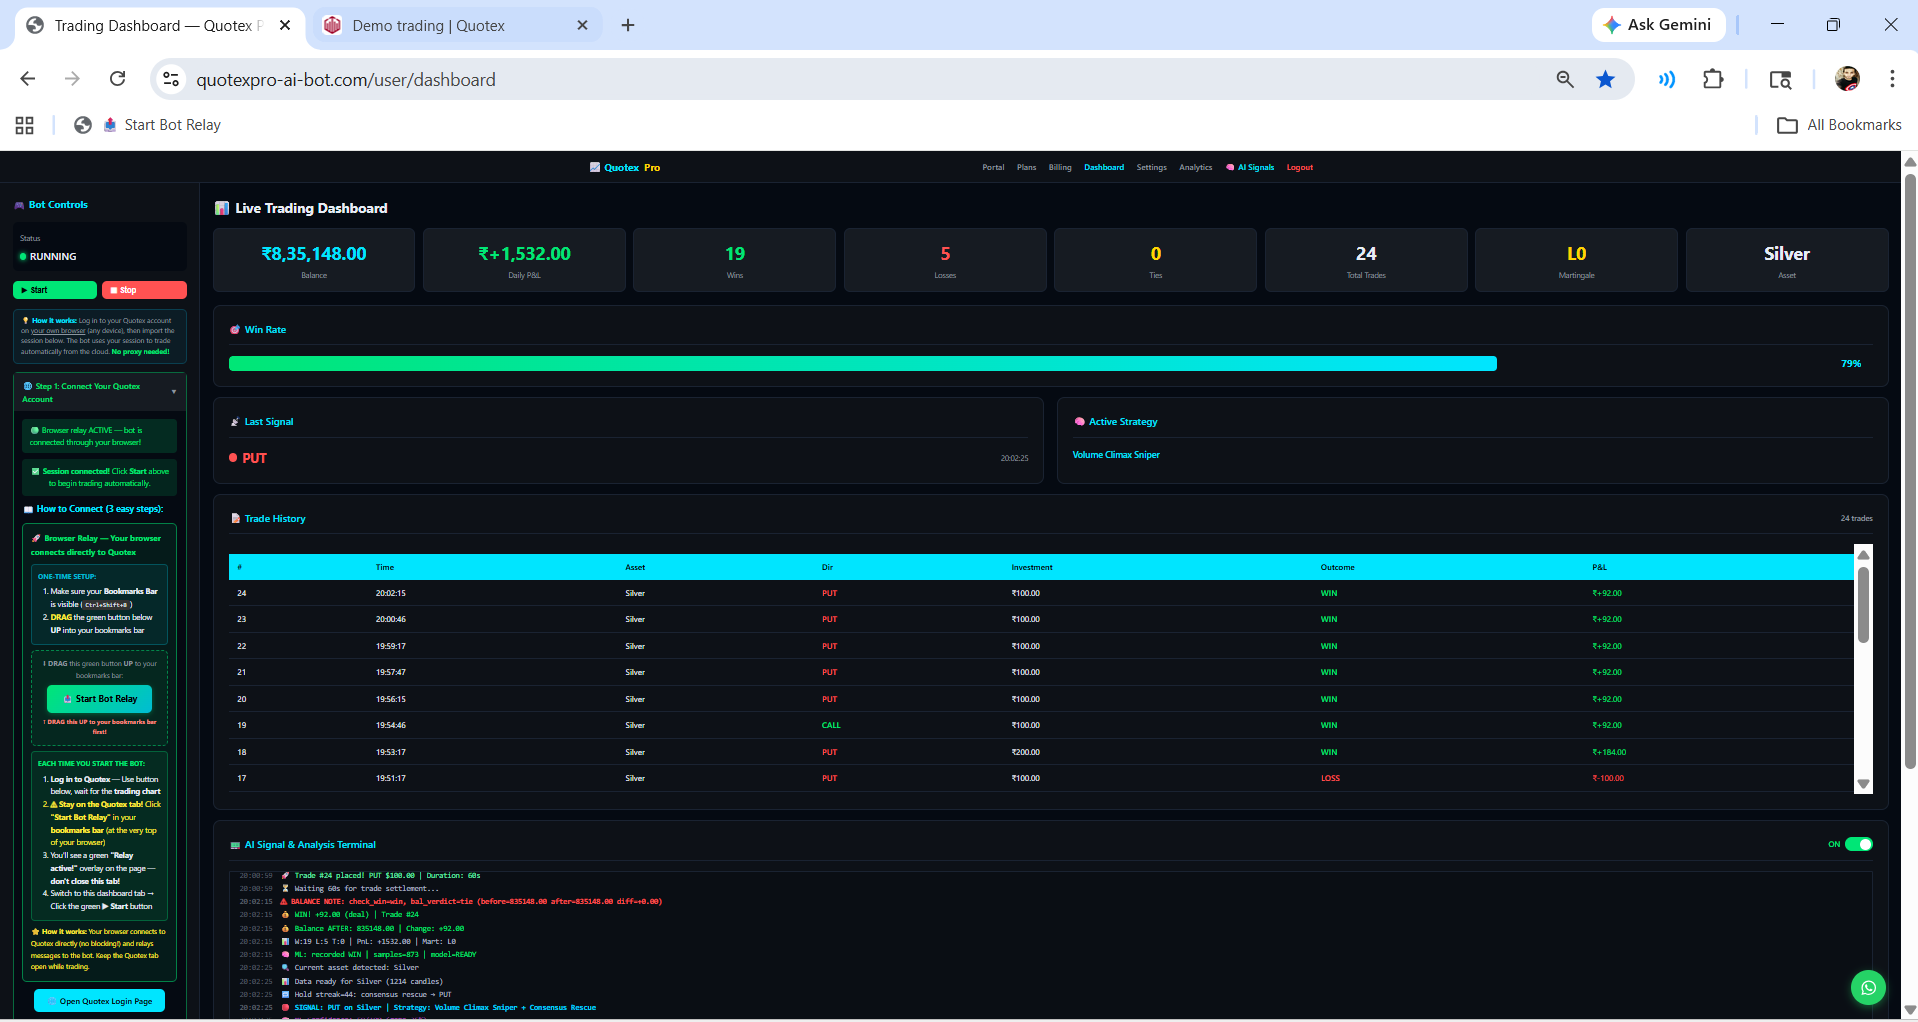Open the WhatsApp chat floating button

pyautogui.click(x=1867, y=988)
